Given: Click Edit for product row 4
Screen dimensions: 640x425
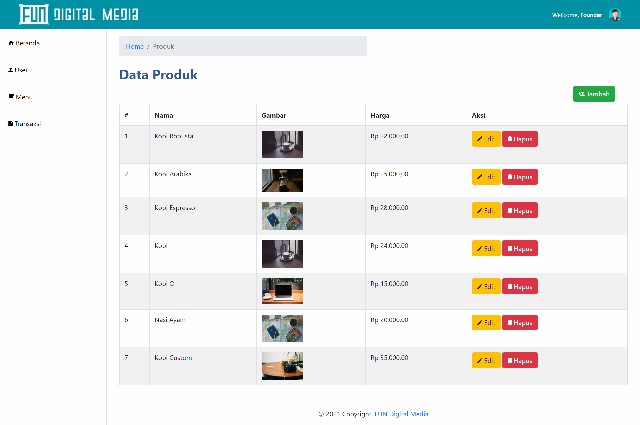Looking at the screenshot, I should (486, 248).
